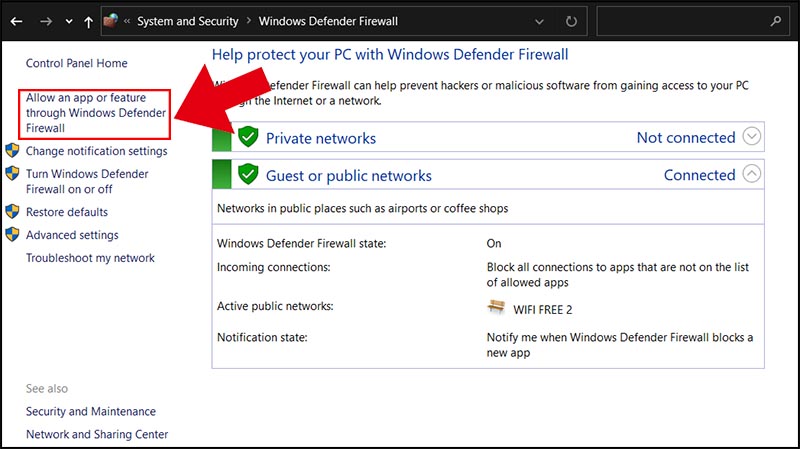
Task: Open the recent locations dropdown arrow
Action: click(x=69, y=22)
